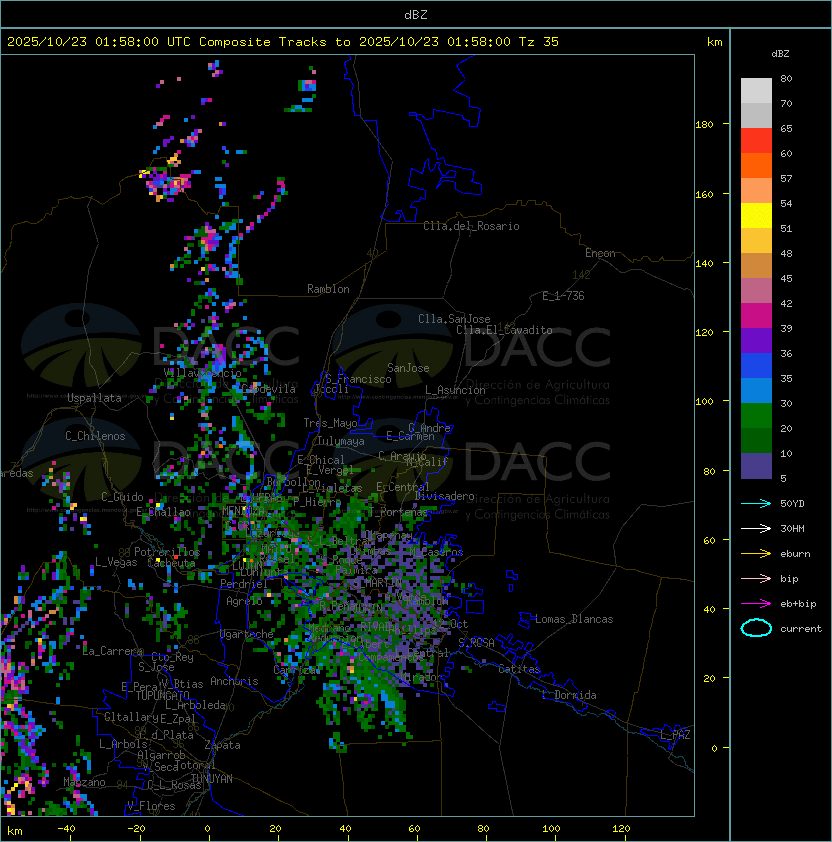The image size is (832, 842).
Task: Click the pink bip arrow in legend
Action: point(756,578)
